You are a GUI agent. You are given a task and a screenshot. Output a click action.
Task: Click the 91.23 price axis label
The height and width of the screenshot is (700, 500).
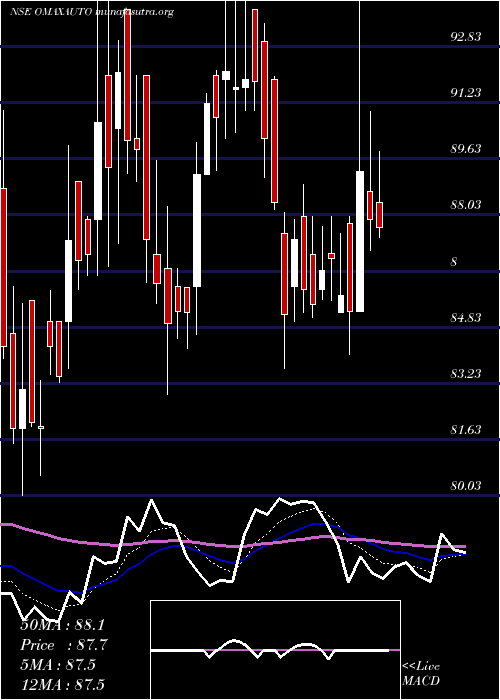(x=466, y=93)
